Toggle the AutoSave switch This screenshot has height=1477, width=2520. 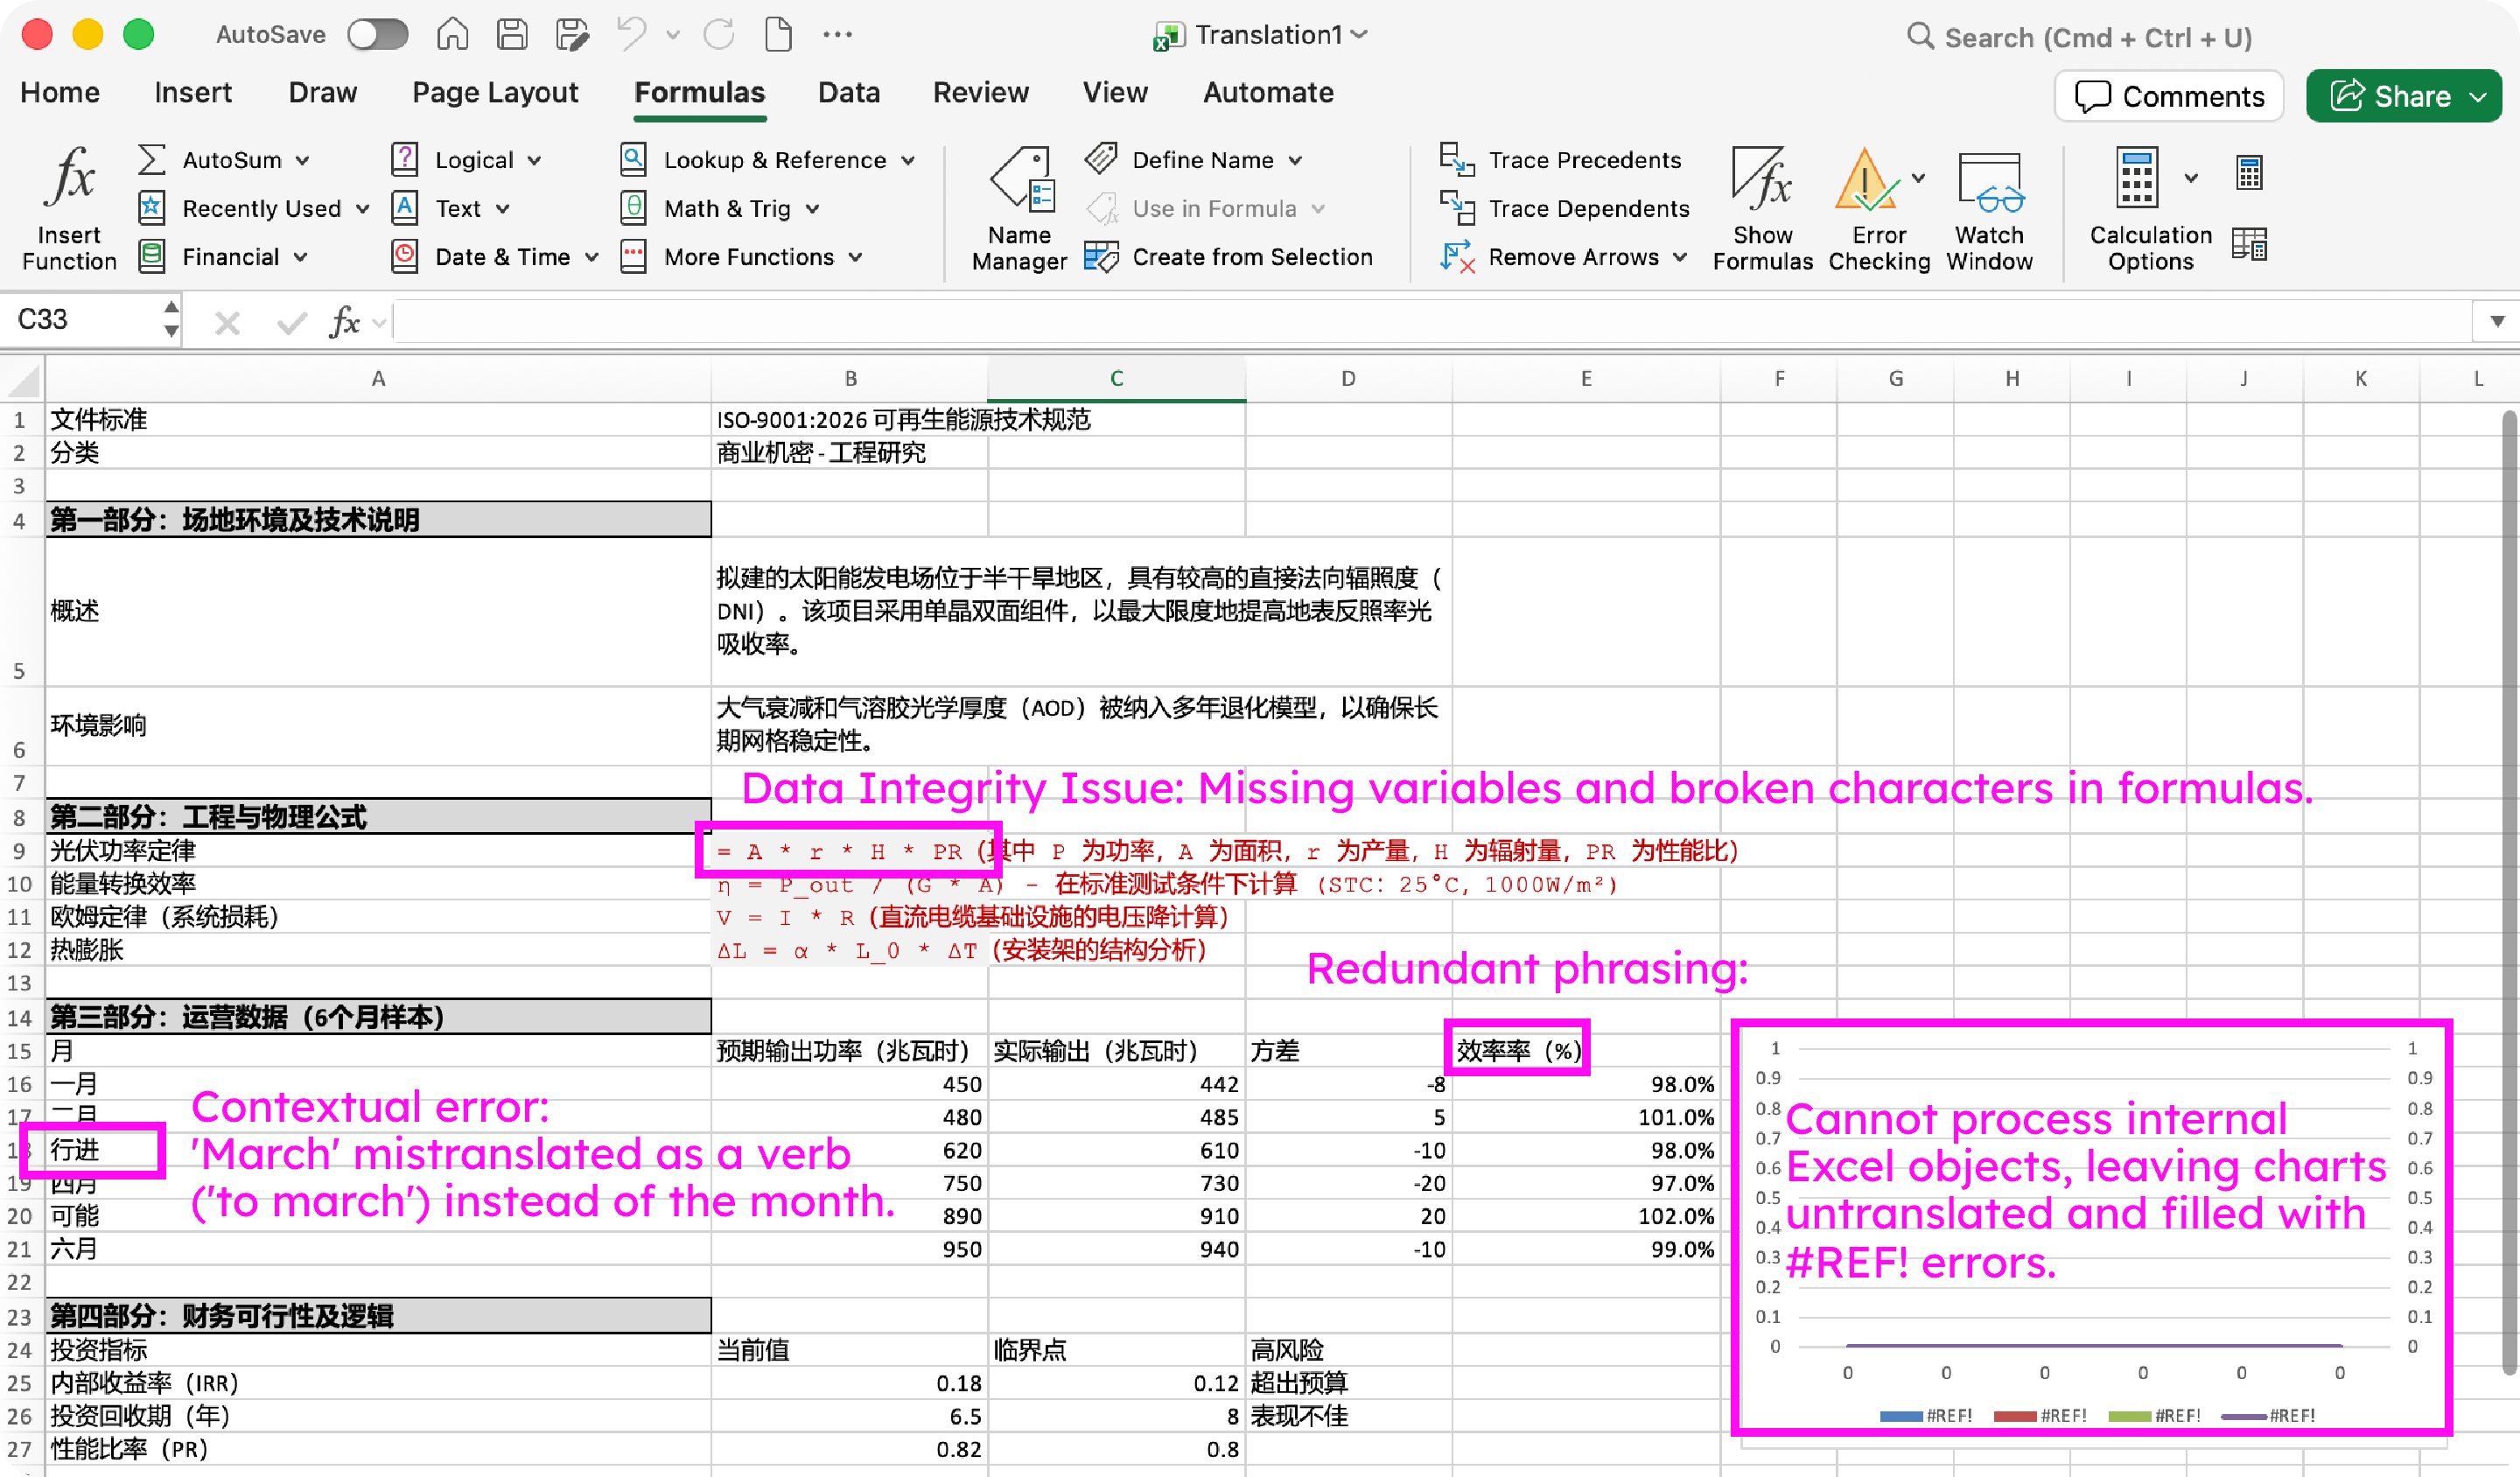coord(377,34)
